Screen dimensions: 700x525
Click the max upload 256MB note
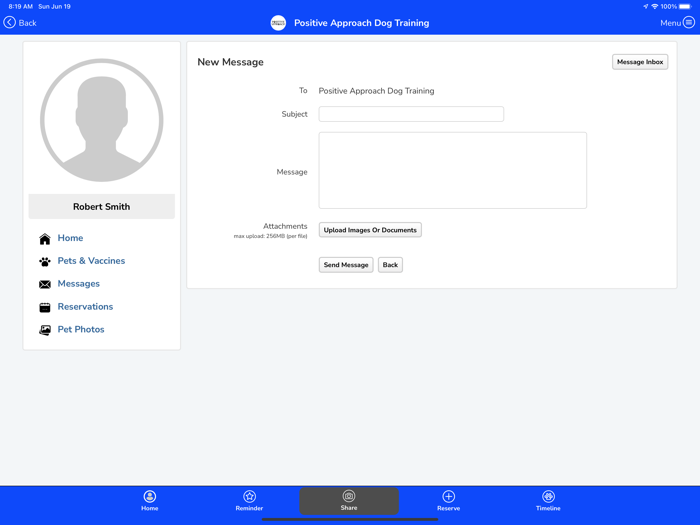271,236
